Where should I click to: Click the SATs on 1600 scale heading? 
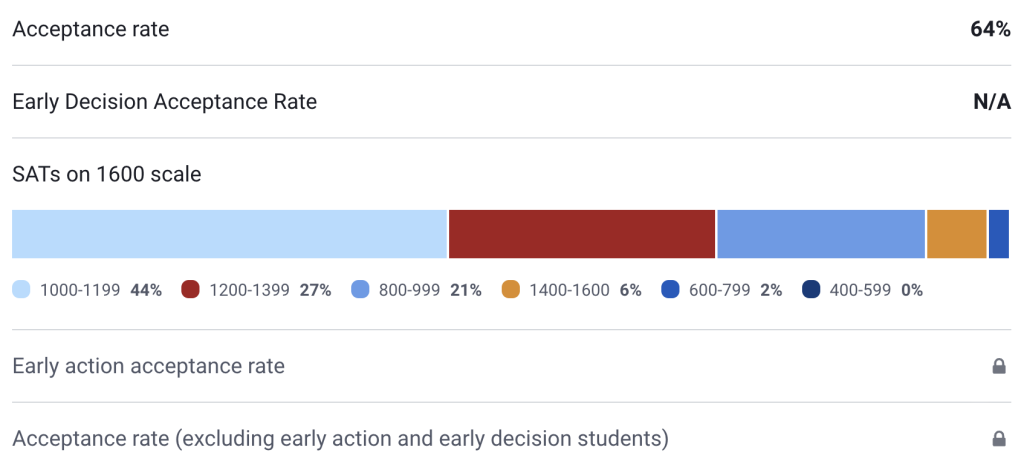tap(107, 174)
